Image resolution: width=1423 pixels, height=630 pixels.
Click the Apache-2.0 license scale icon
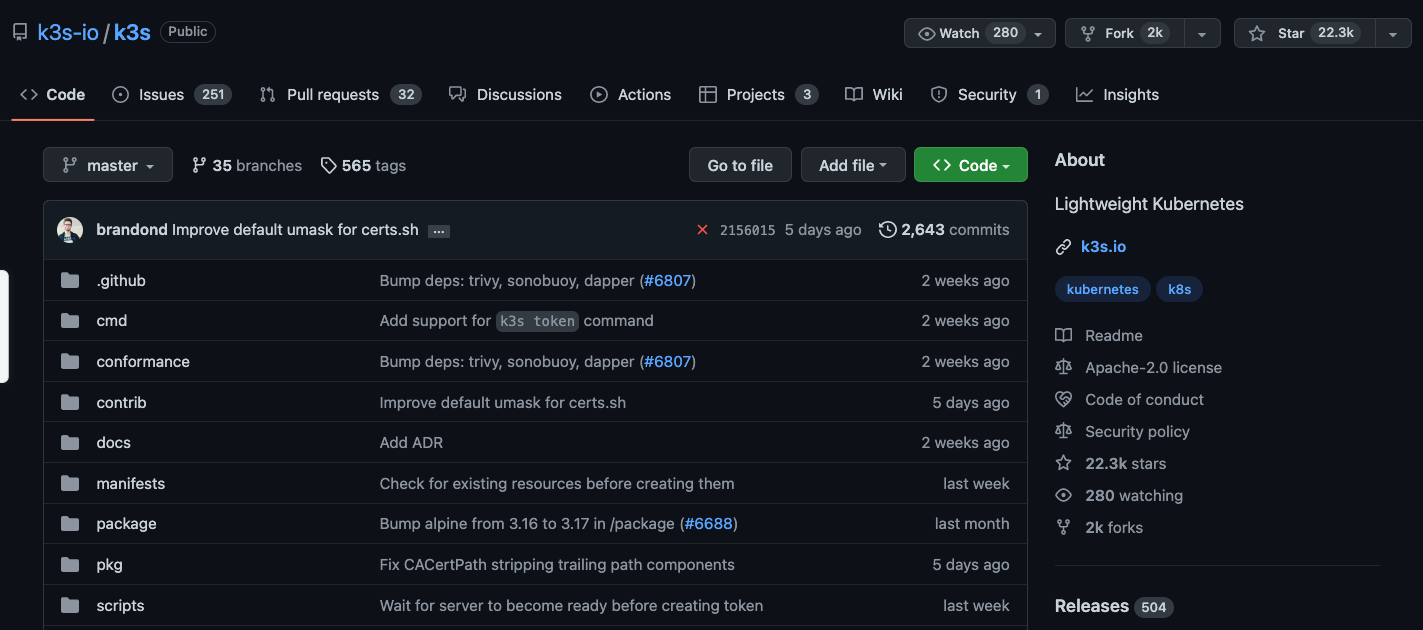(x=1063, y=368)
